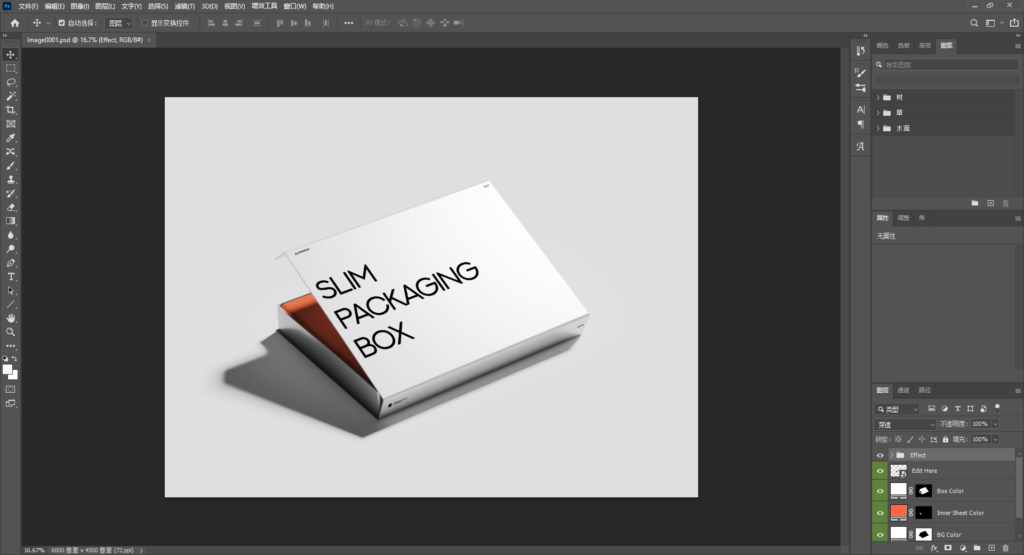Open more alignment options (three dots)

pos(349,23)
